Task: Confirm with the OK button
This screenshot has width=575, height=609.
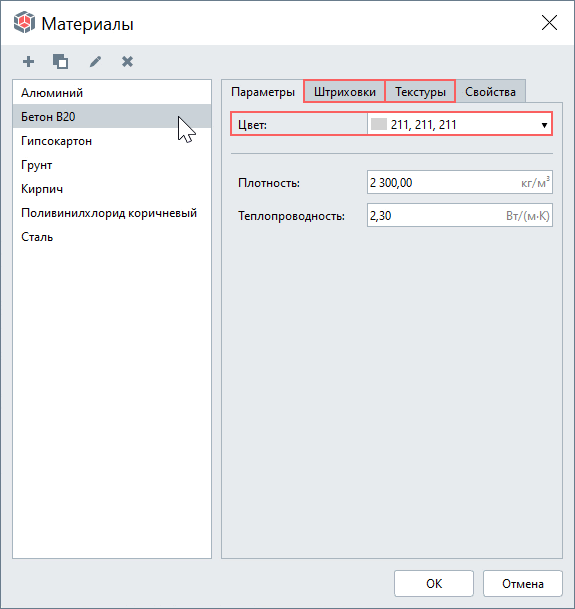Action: tap(434, 583)
